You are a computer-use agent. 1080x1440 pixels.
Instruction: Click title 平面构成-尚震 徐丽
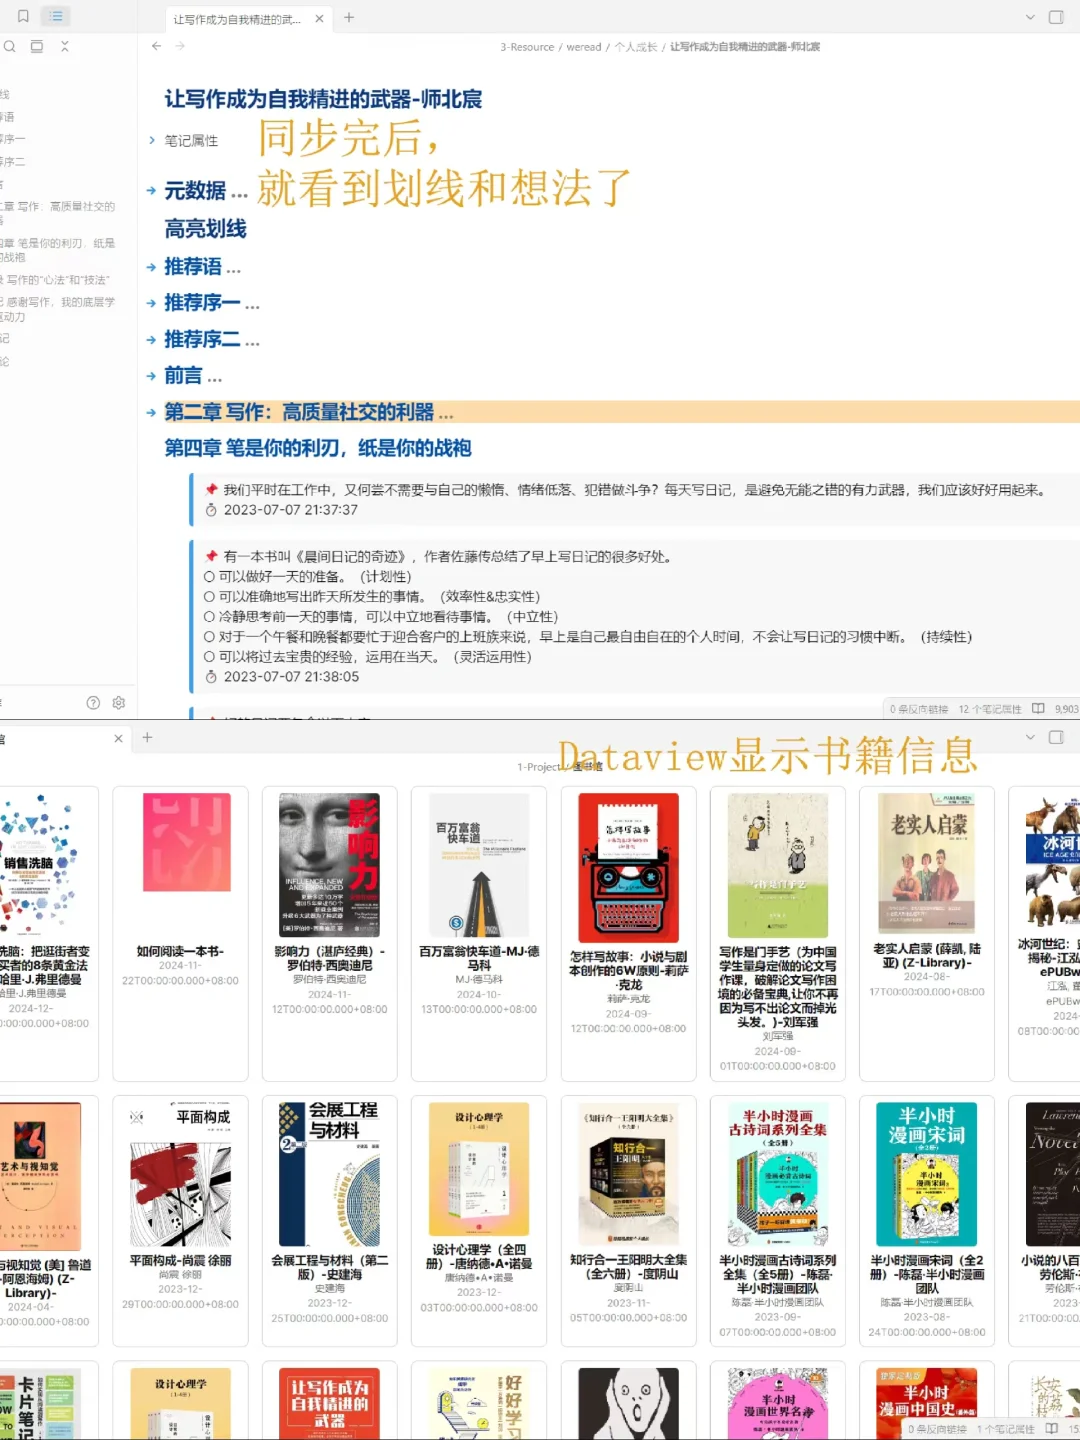[x=180, y=1261]
